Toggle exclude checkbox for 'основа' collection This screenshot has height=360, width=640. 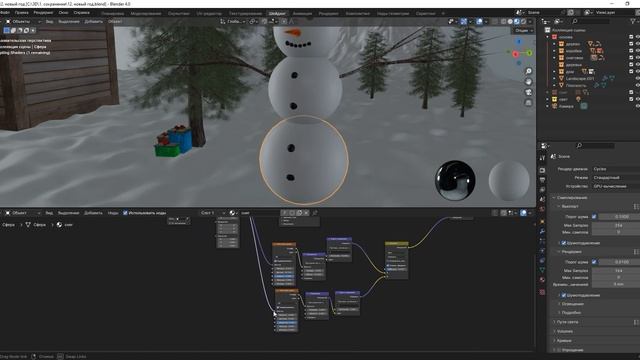631,37
